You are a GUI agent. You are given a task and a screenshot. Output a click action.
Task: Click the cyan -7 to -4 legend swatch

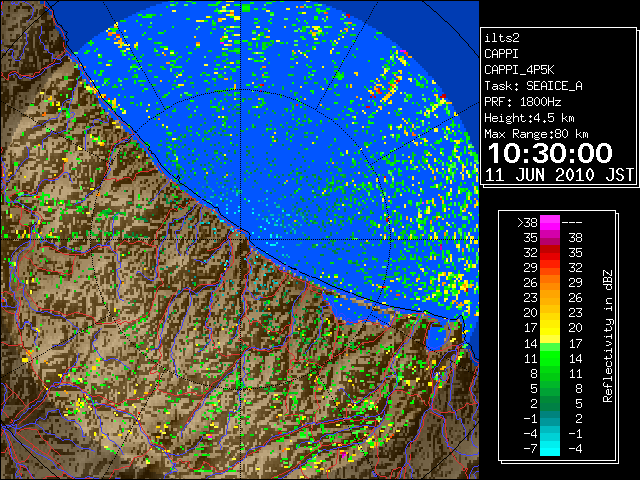pyautogui.click(x=550, y=448)
